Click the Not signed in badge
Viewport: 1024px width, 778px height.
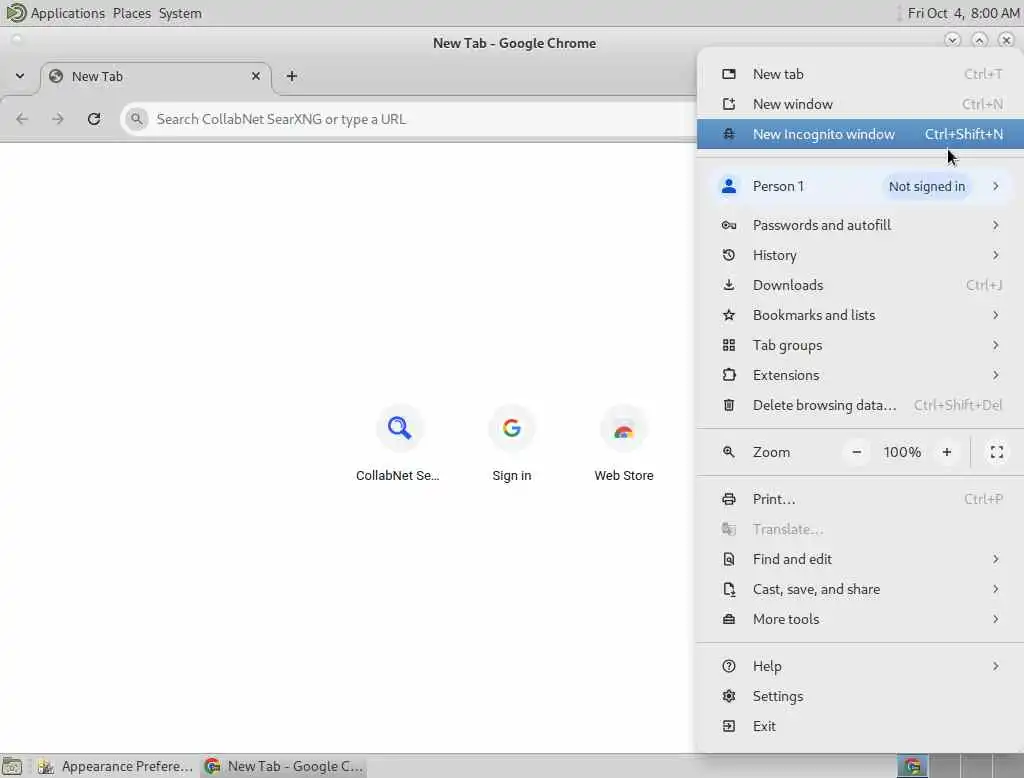tap(927, 186)
